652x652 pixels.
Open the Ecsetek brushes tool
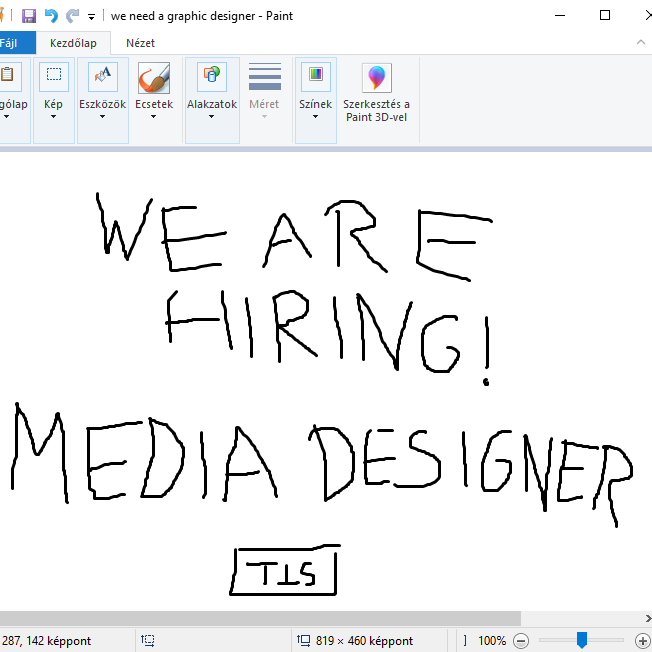[154, 78]
